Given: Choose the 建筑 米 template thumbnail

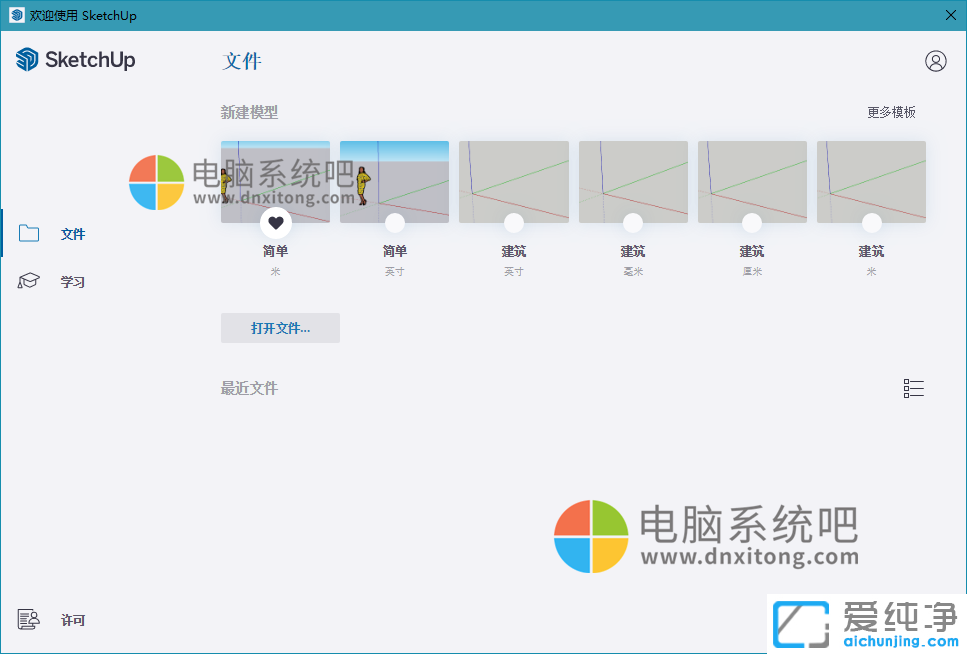Looking at the screenshot, I should pyautogui.click(x=871, y=181).
